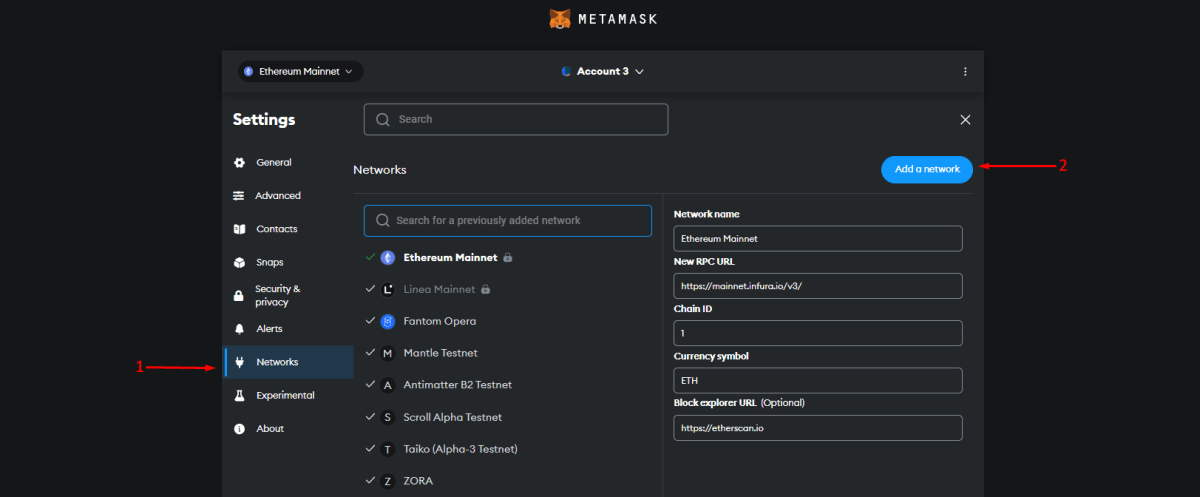Click the Ethereum Mainnet diamond icon in list
The width and height of the screenshot is (1200, 497).
tap(388, 258)
